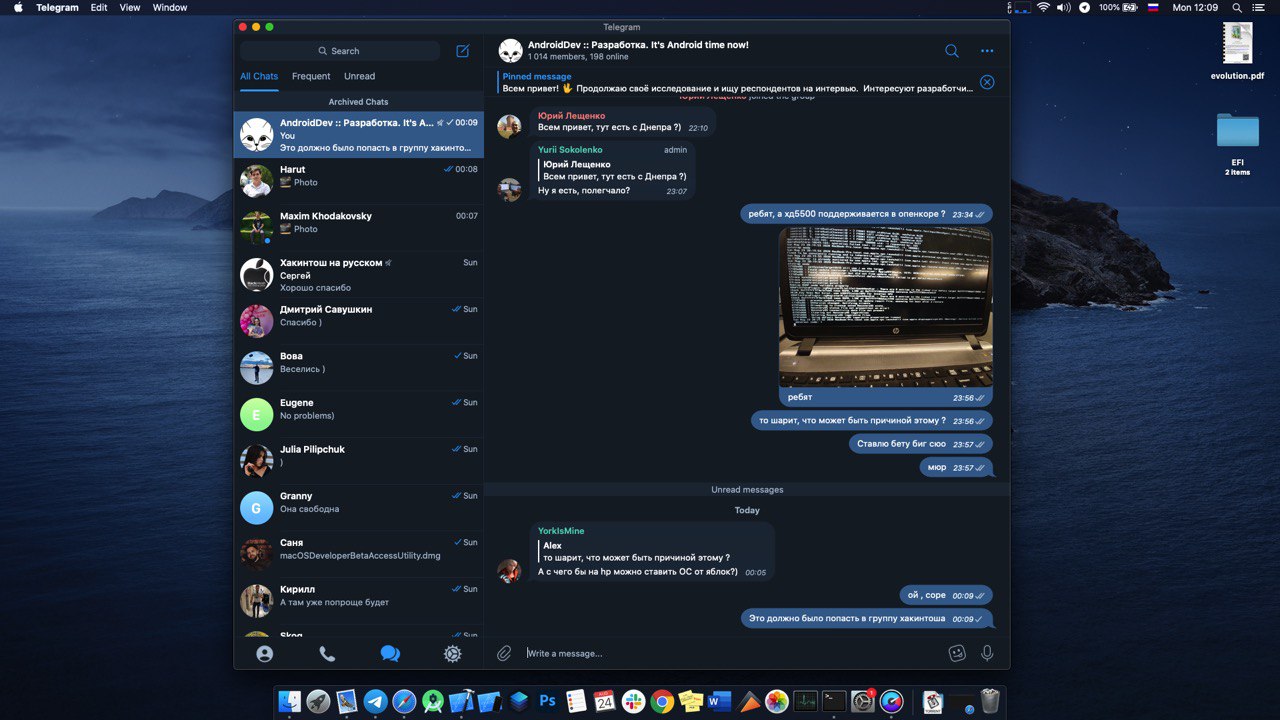Open the Хакинтош на русском chat

click(358, 274)
